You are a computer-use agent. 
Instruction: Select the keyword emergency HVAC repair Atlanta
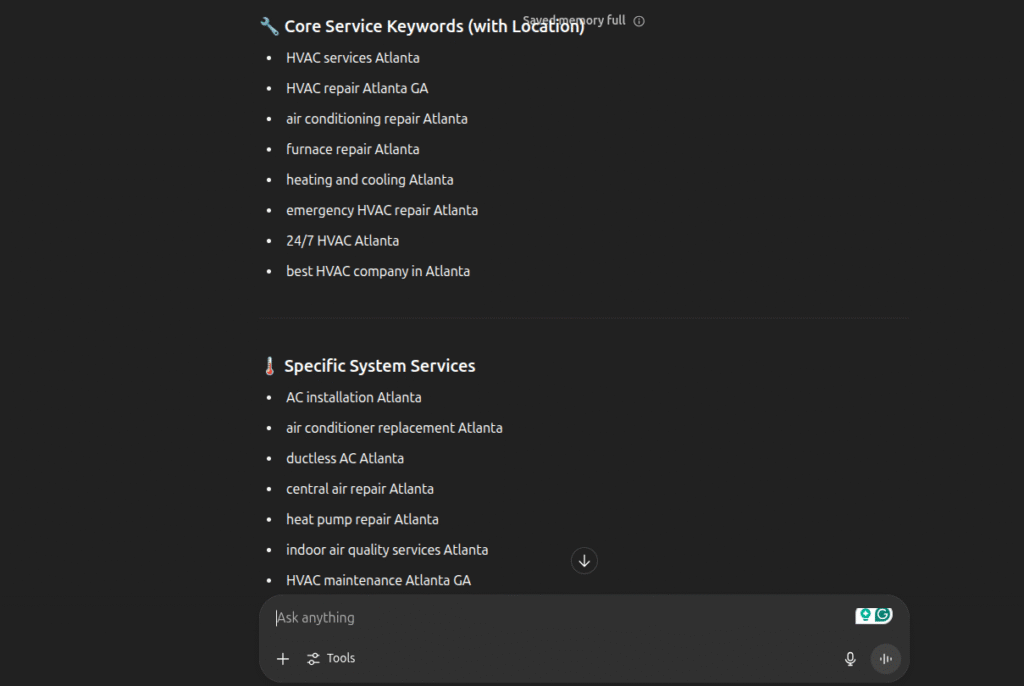click(382, 210)
